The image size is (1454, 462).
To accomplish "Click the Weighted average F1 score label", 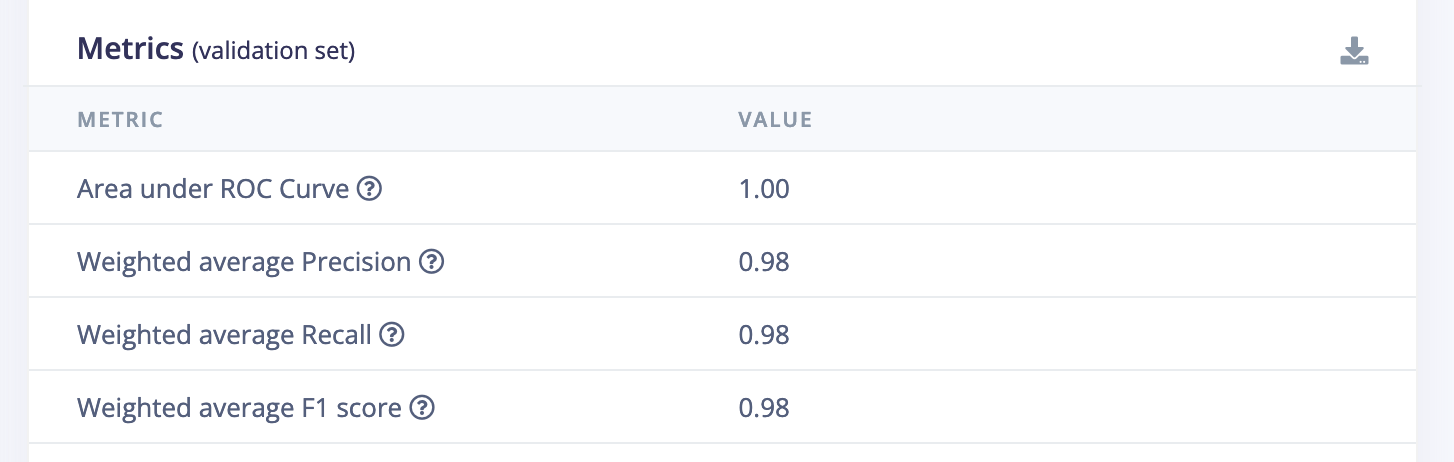I will click(240, 408).
